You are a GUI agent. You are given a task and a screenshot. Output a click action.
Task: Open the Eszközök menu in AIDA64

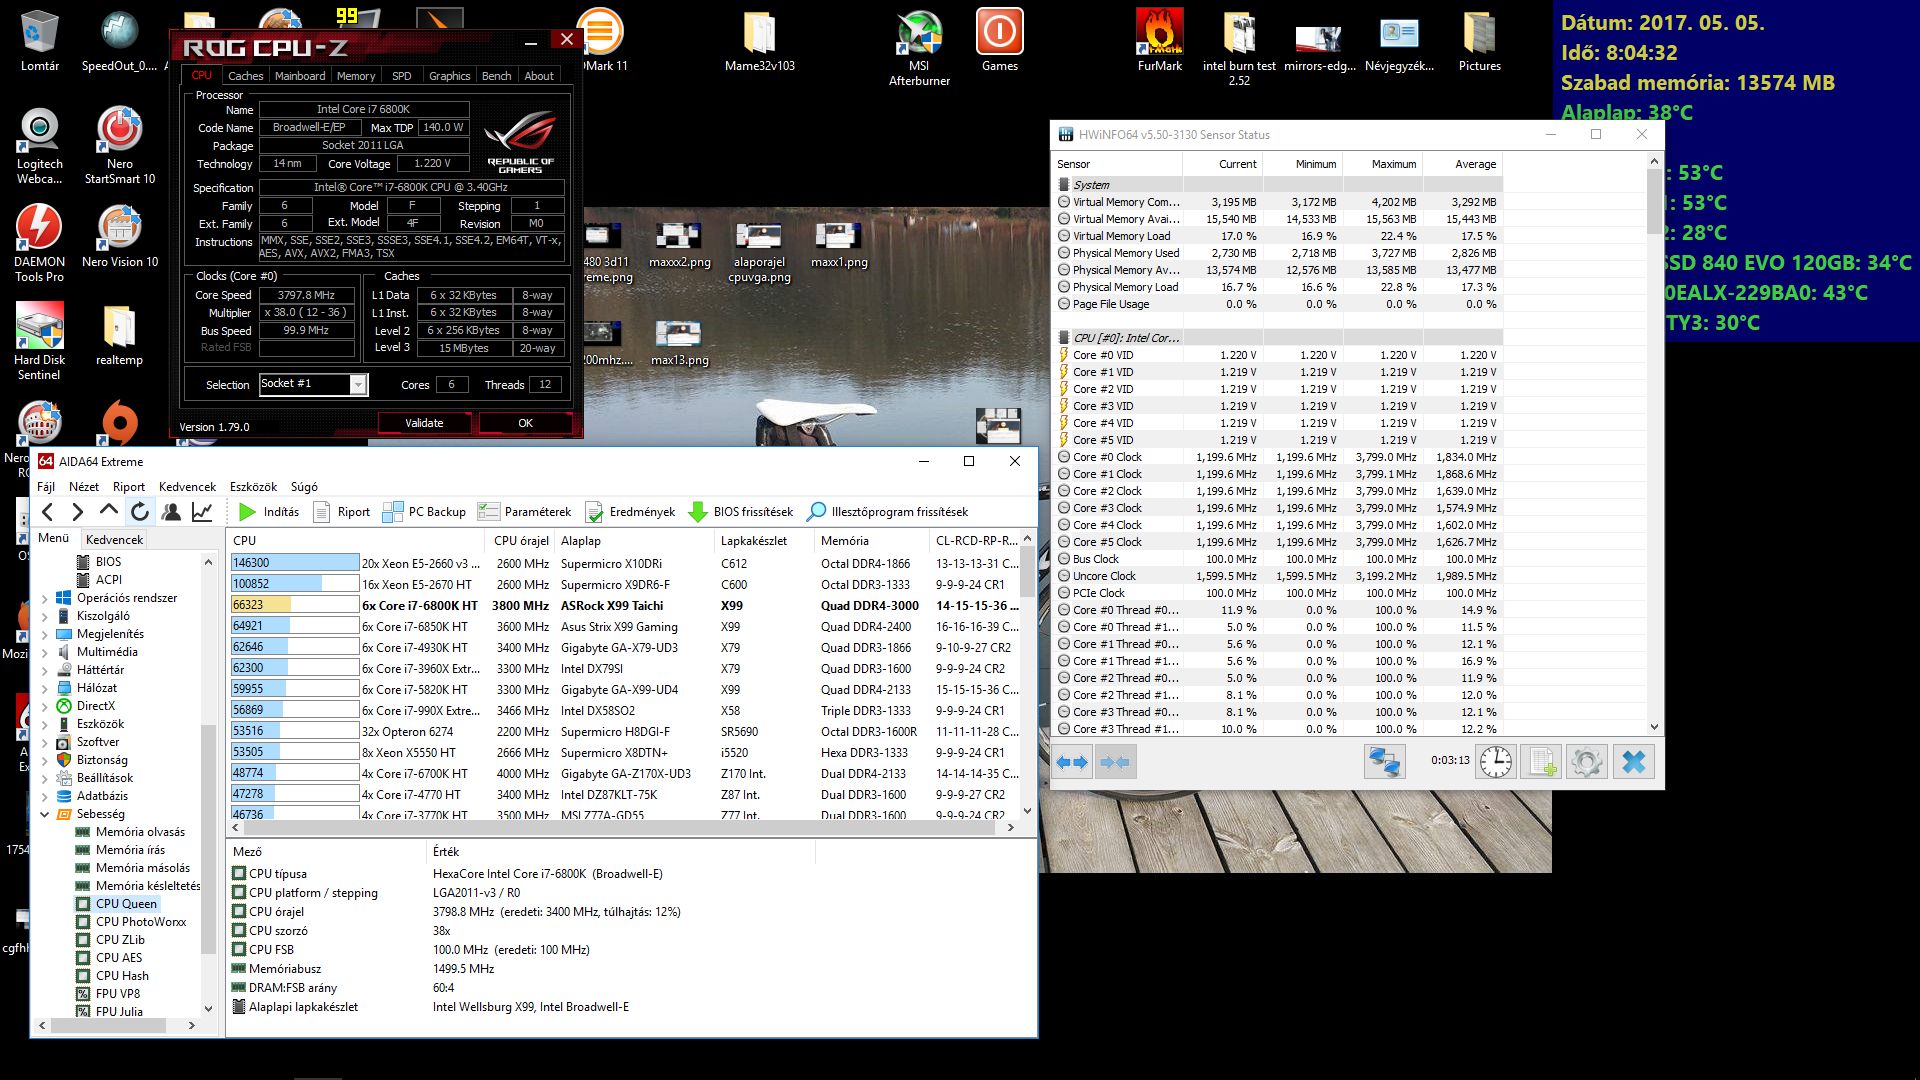tap(253, 487)
